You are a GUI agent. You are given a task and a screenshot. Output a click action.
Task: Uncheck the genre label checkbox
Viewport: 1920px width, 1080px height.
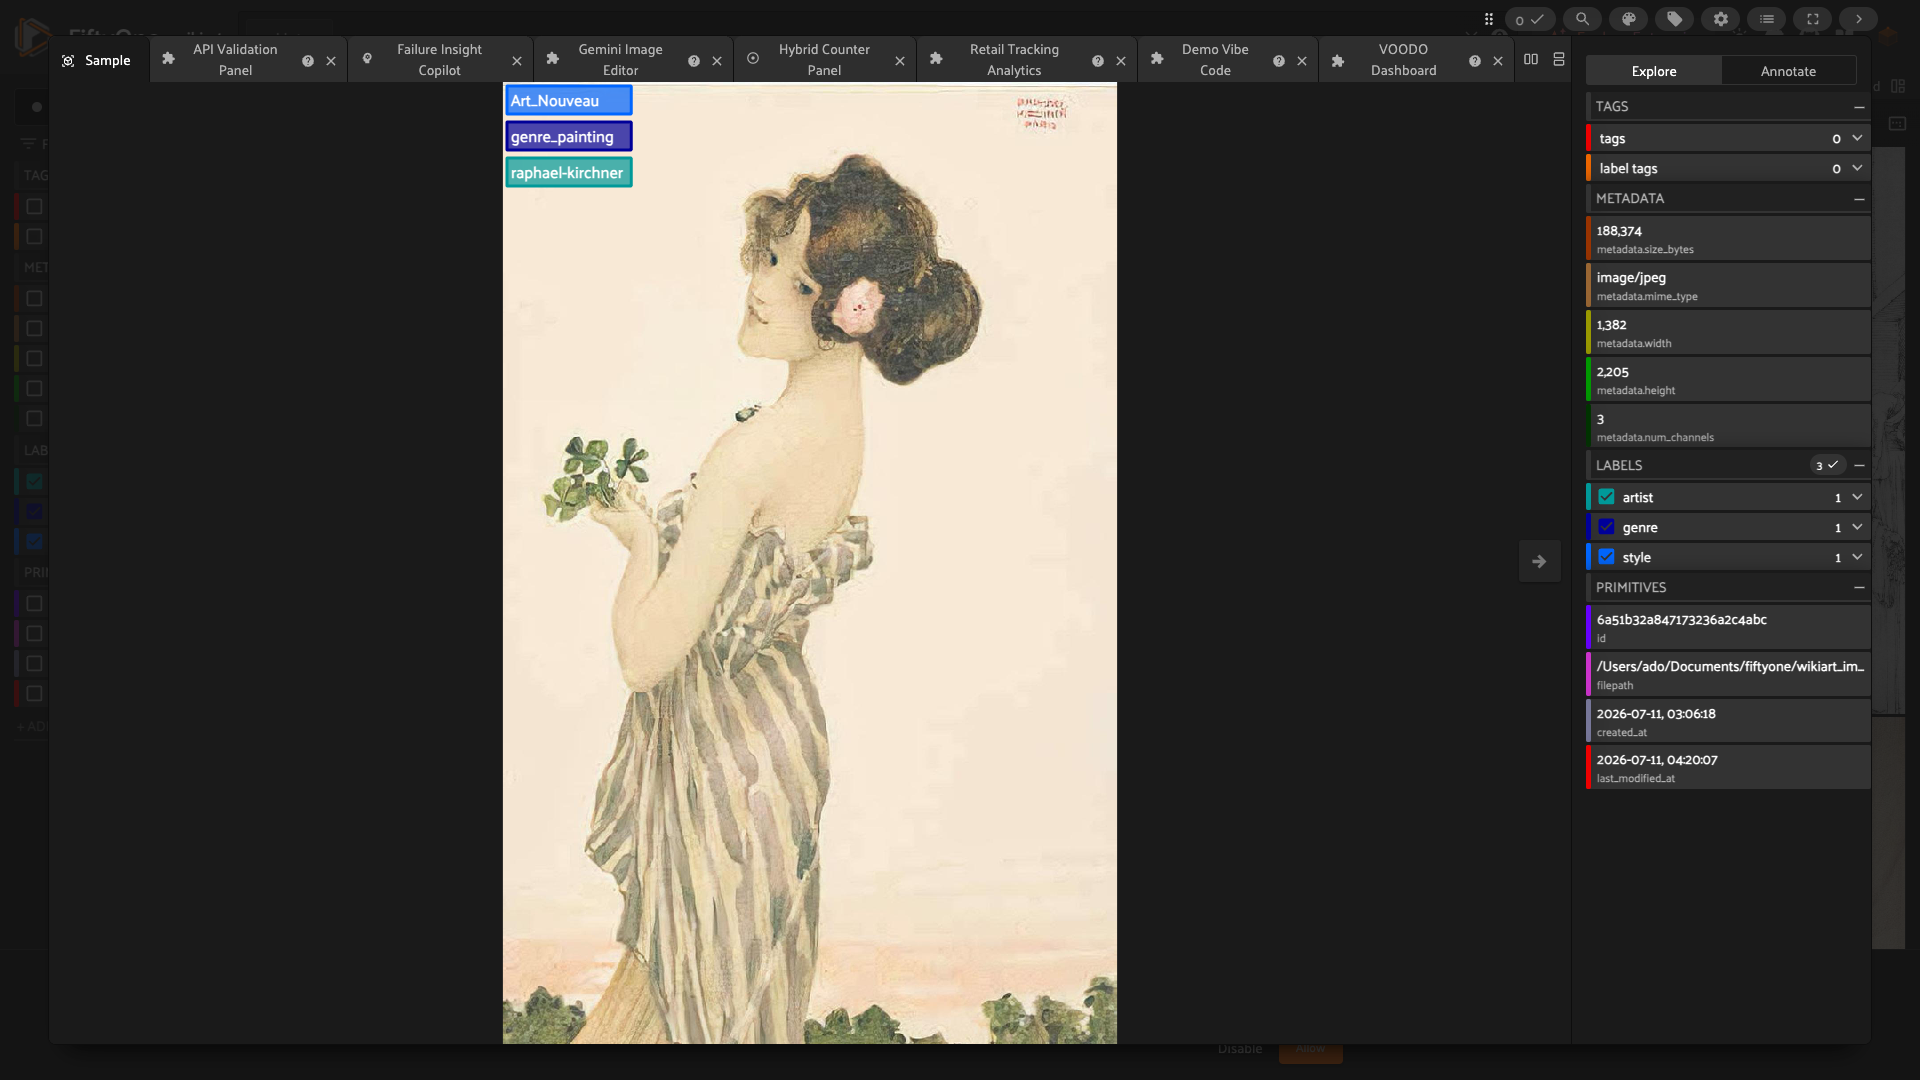click(x=1606, y=527)
